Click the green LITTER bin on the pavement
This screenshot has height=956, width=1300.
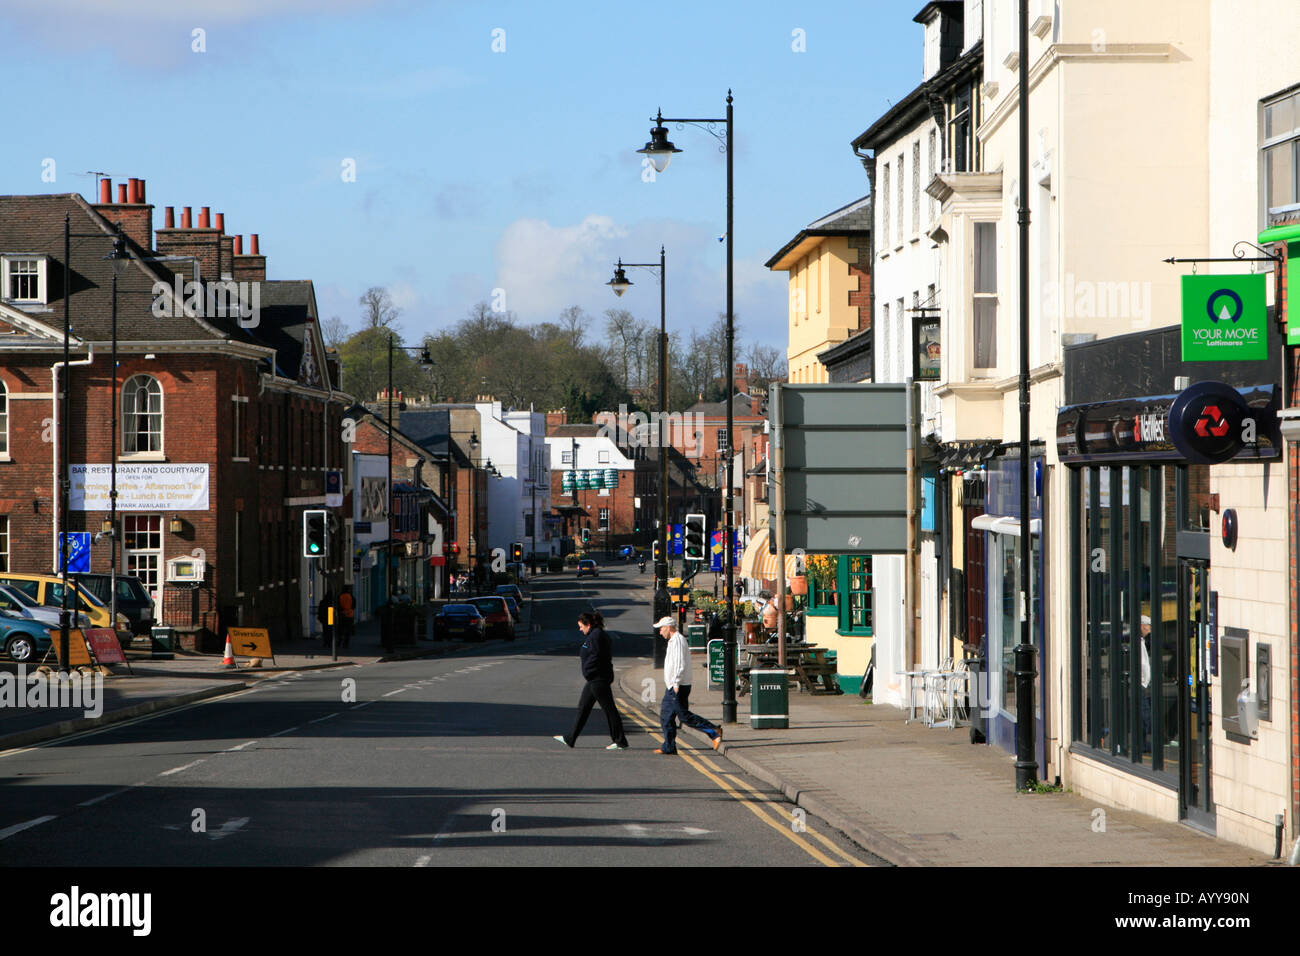tap(768, 698)
